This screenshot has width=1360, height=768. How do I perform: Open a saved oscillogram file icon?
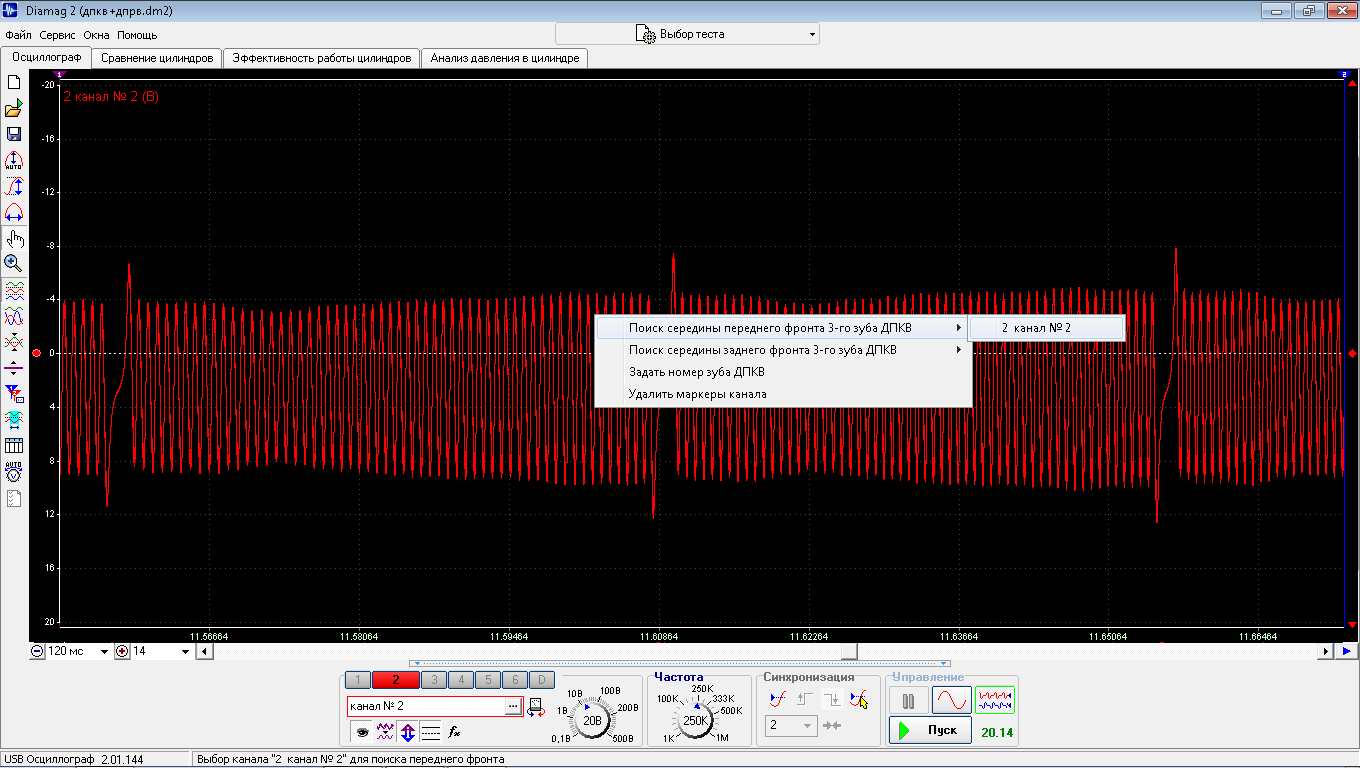[x=14, y=109]
